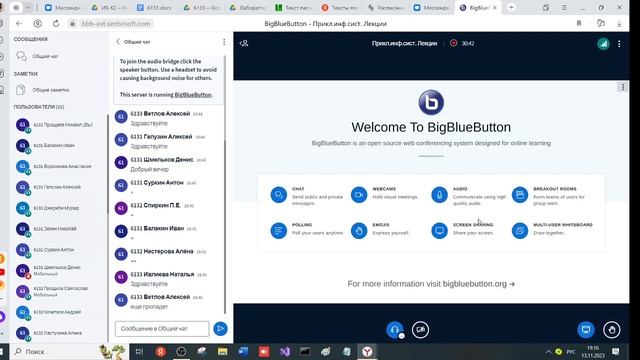The height and width of the screenshot is (360, 640).
Task: Switch to the Текст песн… browser tab
Action: tap(293, 8)
